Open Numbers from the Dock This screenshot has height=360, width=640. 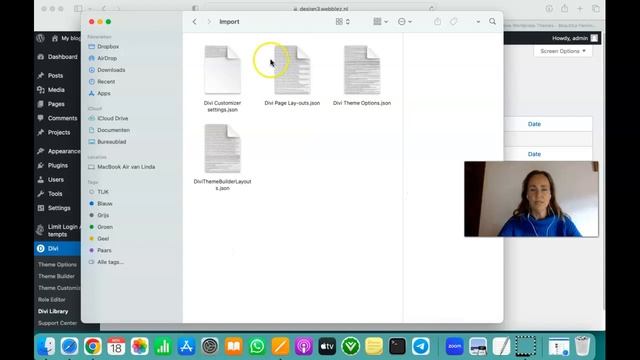(163, 347)
